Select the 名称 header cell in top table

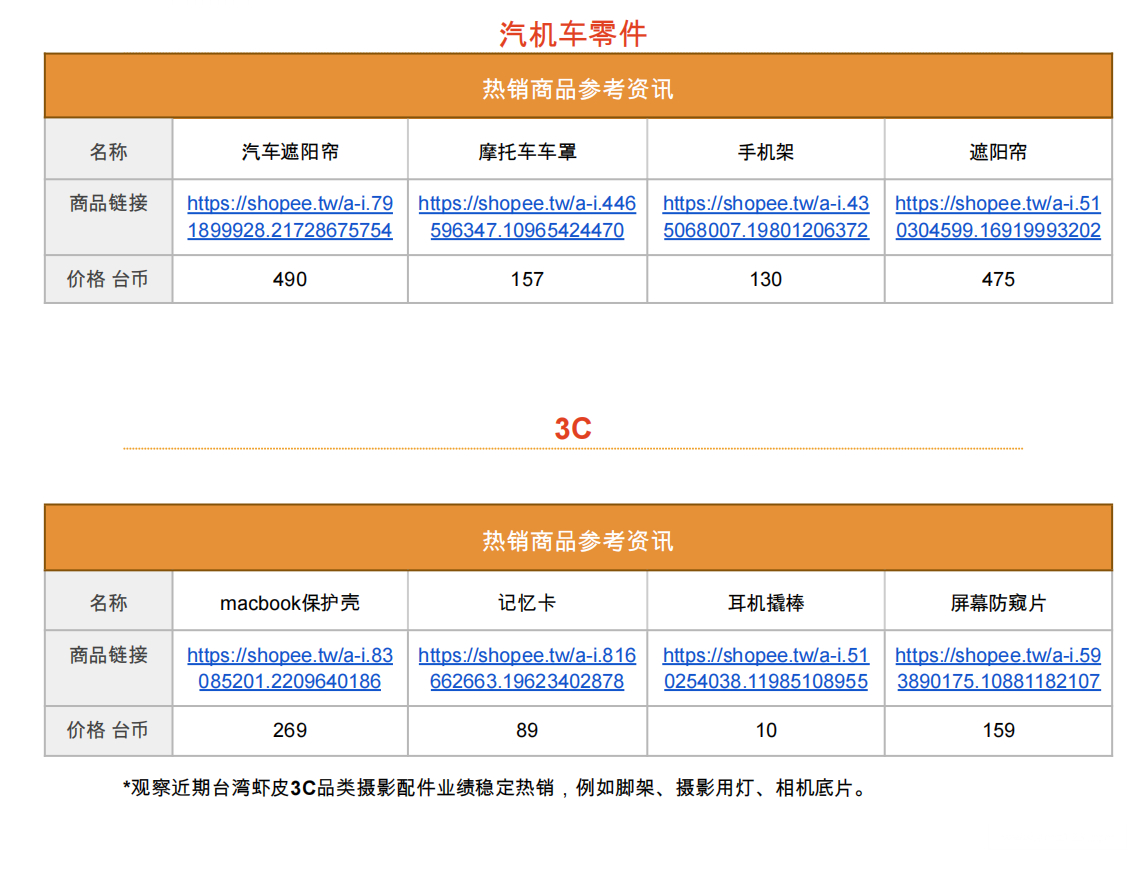click(x=108, y=149)
